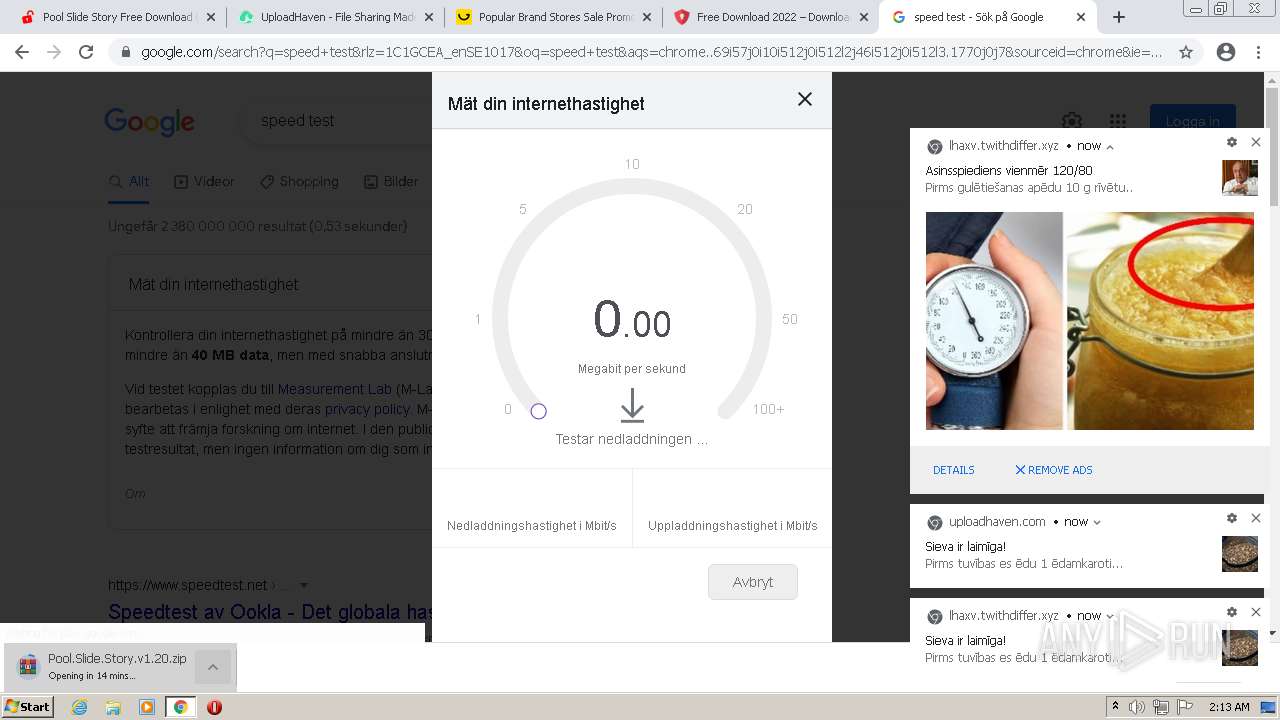Dismiss uploadhaven.com notification
Screen dimensions: 1280x720
point(1256,518)
